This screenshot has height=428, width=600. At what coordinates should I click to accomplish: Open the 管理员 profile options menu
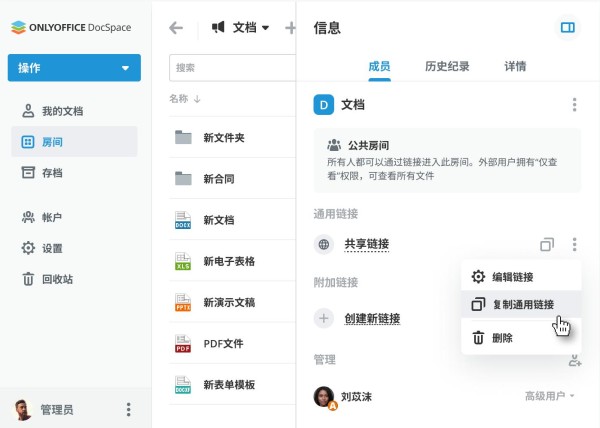[x=129, y=409]
